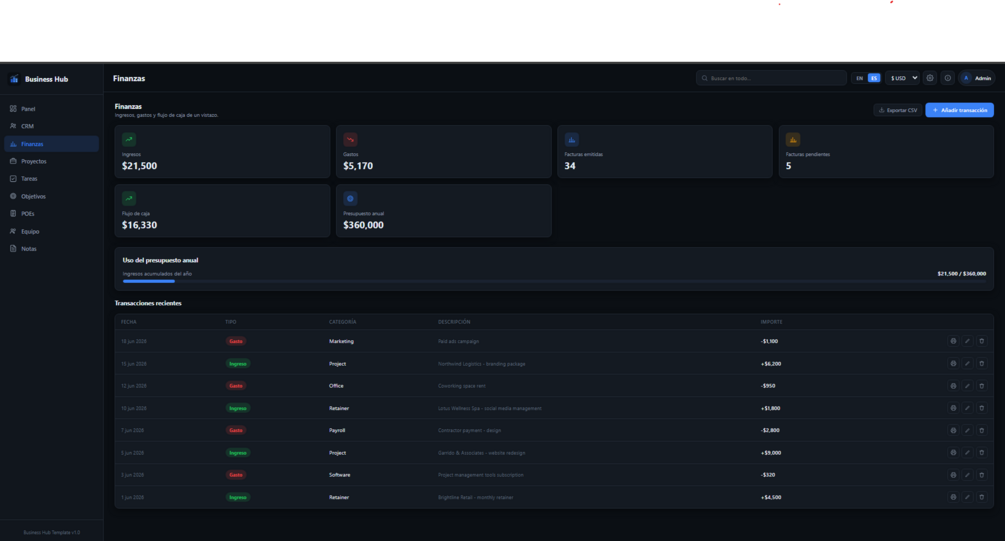Delete the Marketing -$1,100 transaction

pyautogui.click(x=981, y=341)
